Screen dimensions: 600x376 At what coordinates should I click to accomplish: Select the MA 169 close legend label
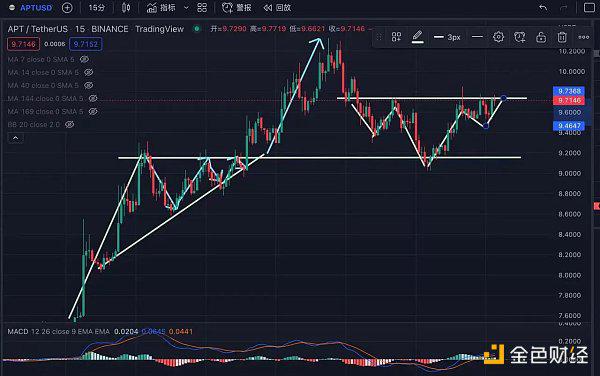click(x=45, y=111)
